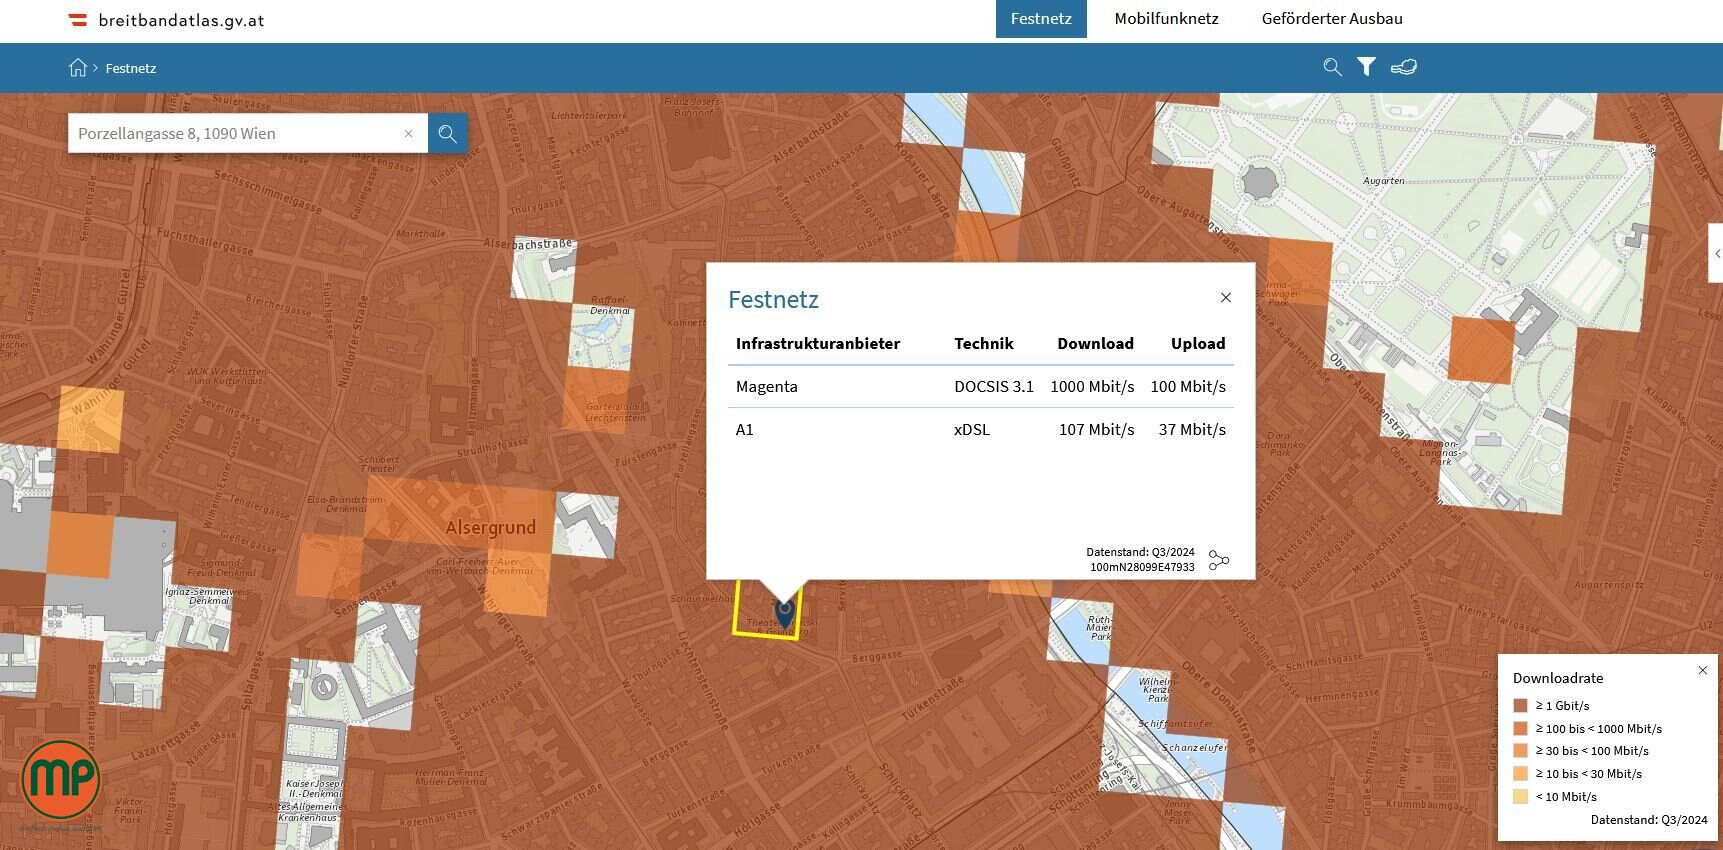Open the filter funnel icon
Image resolution: width=1723 pixels, height=850 pixels.
1366,67
